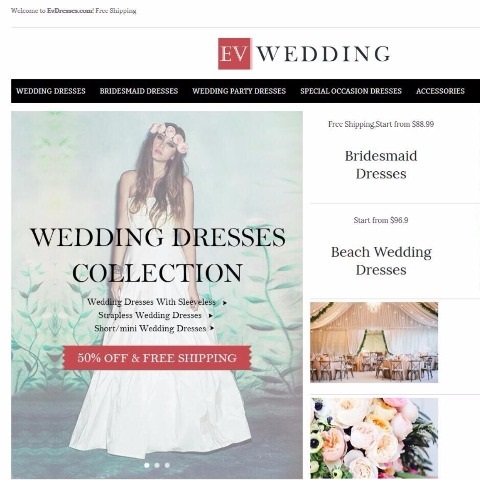Viewport: 480px width, 480px height.
Task: Open the Wedding Party Dresses menu
Action: (x=239, y=91)
